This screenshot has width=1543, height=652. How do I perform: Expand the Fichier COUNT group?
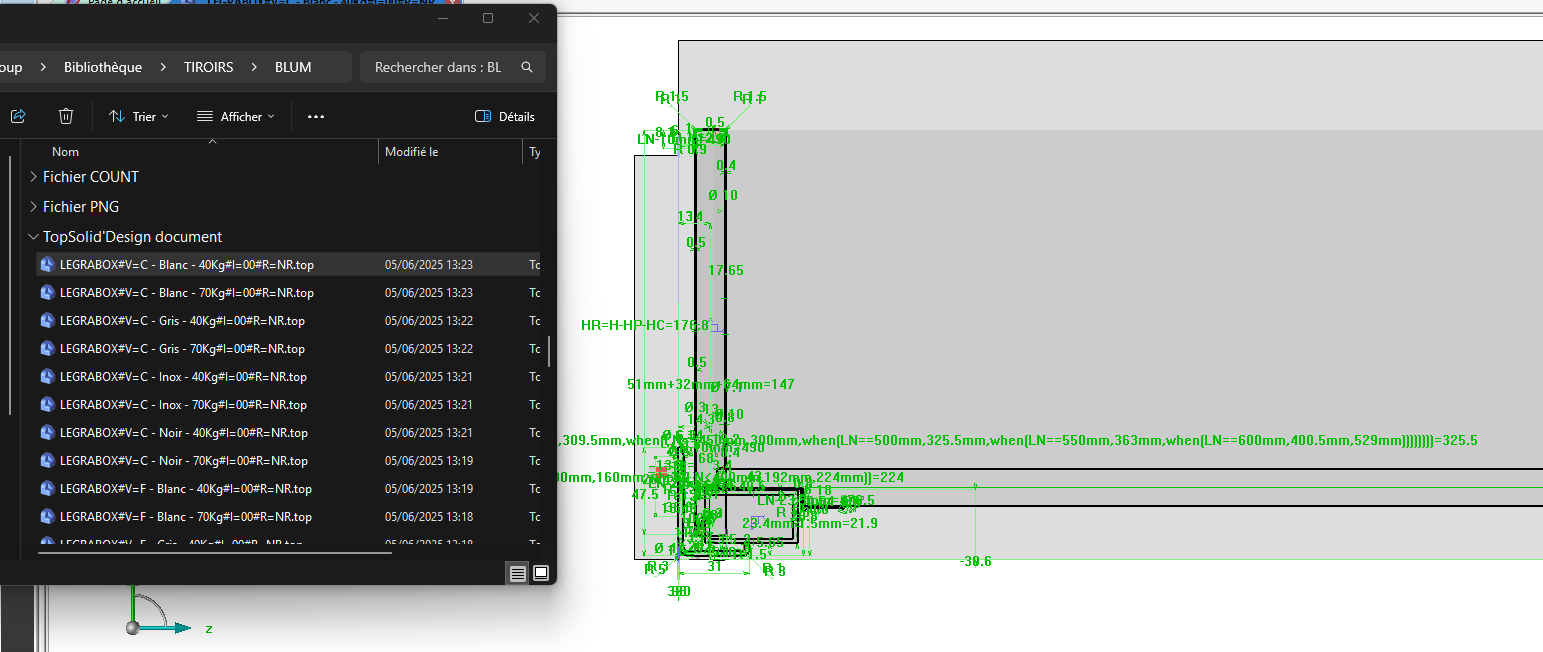coord(34,177)
